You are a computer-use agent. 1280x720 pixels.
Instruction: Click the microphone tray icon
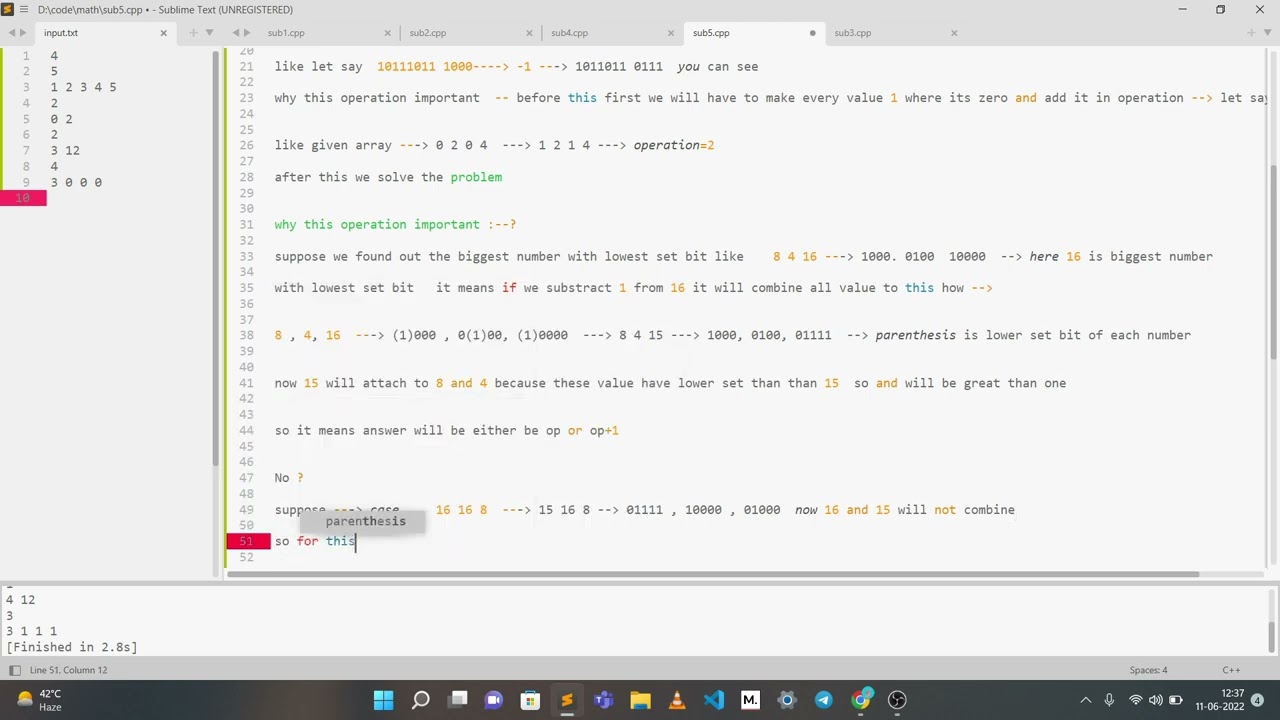click(x=1109, y=700)
